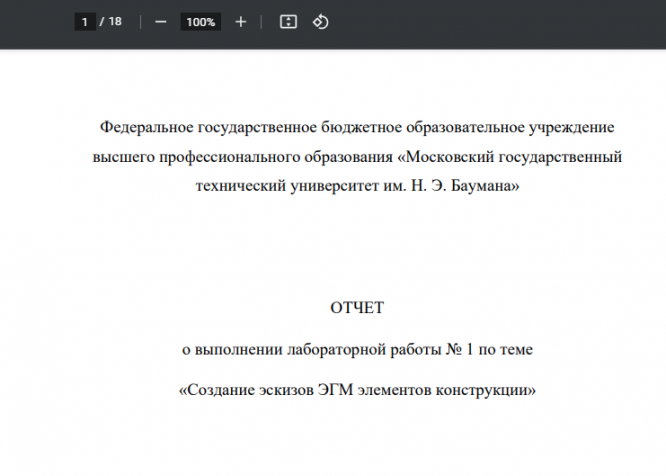Click the total page count "/ 18"
This screenshot has height=476, width=666.
click(110, 22)
